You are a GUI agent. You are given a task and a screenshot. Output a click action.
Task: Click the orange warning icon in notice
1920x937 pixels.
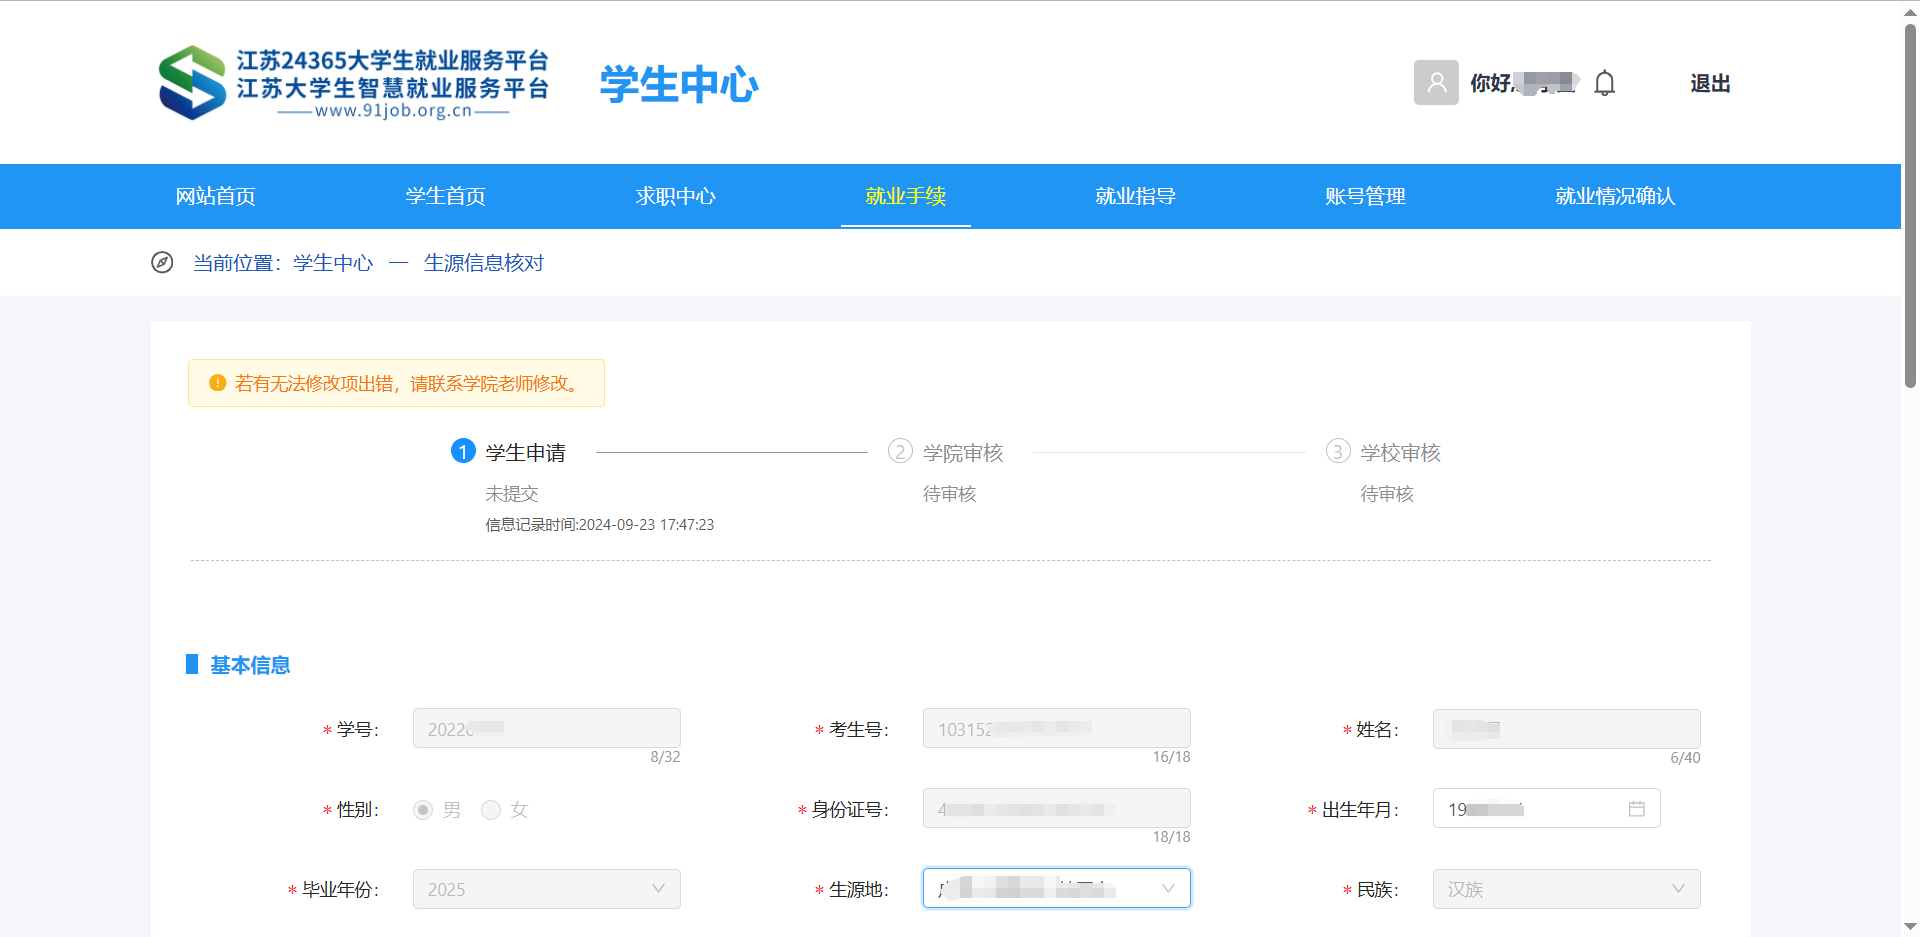[x=217, y=383]
